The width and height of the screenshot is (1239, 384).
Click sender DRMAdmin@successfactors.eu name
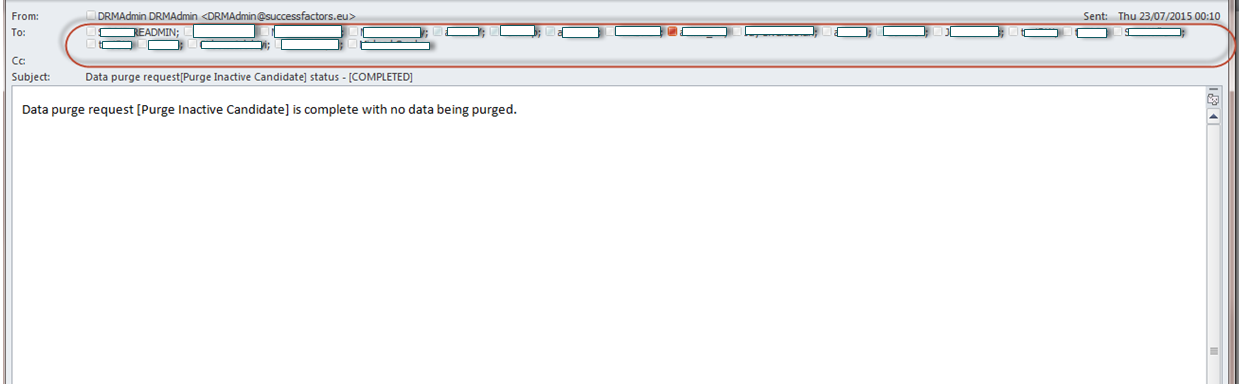pyautogui.click(x=226, y=17)
